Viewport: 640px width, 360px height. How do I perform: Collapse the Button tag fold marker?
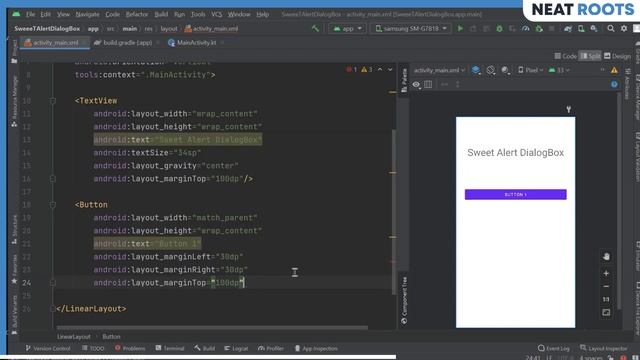(x=53, y=204)
